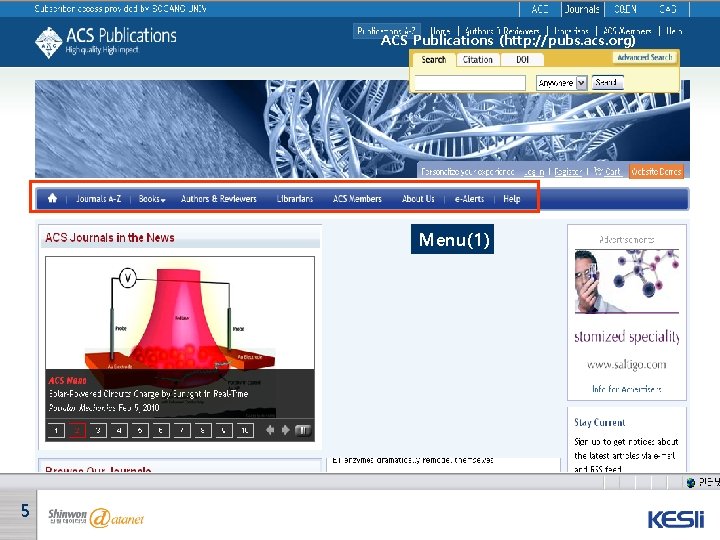Click into the search text field
The width and height of the screenshot is (720, 540).
tap(470, 83)
